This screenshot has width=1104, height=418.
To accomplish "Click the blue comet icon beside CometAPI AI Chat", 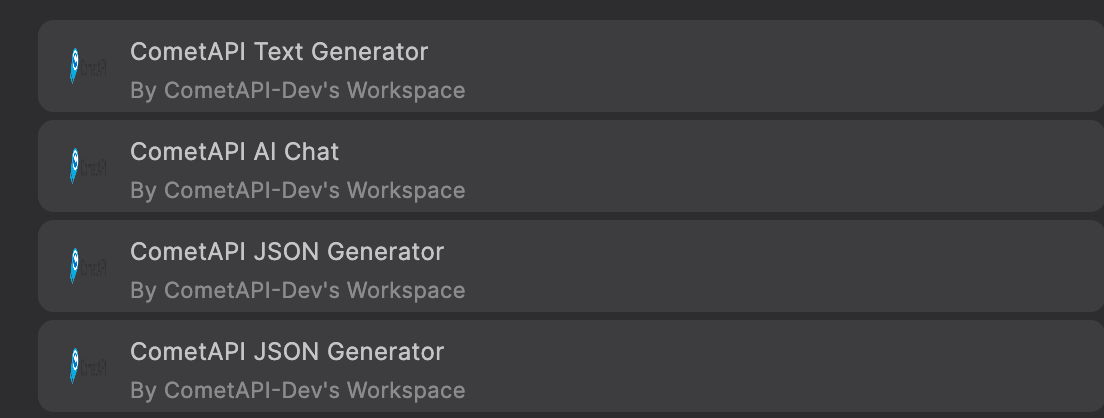I will click(75, 165).
